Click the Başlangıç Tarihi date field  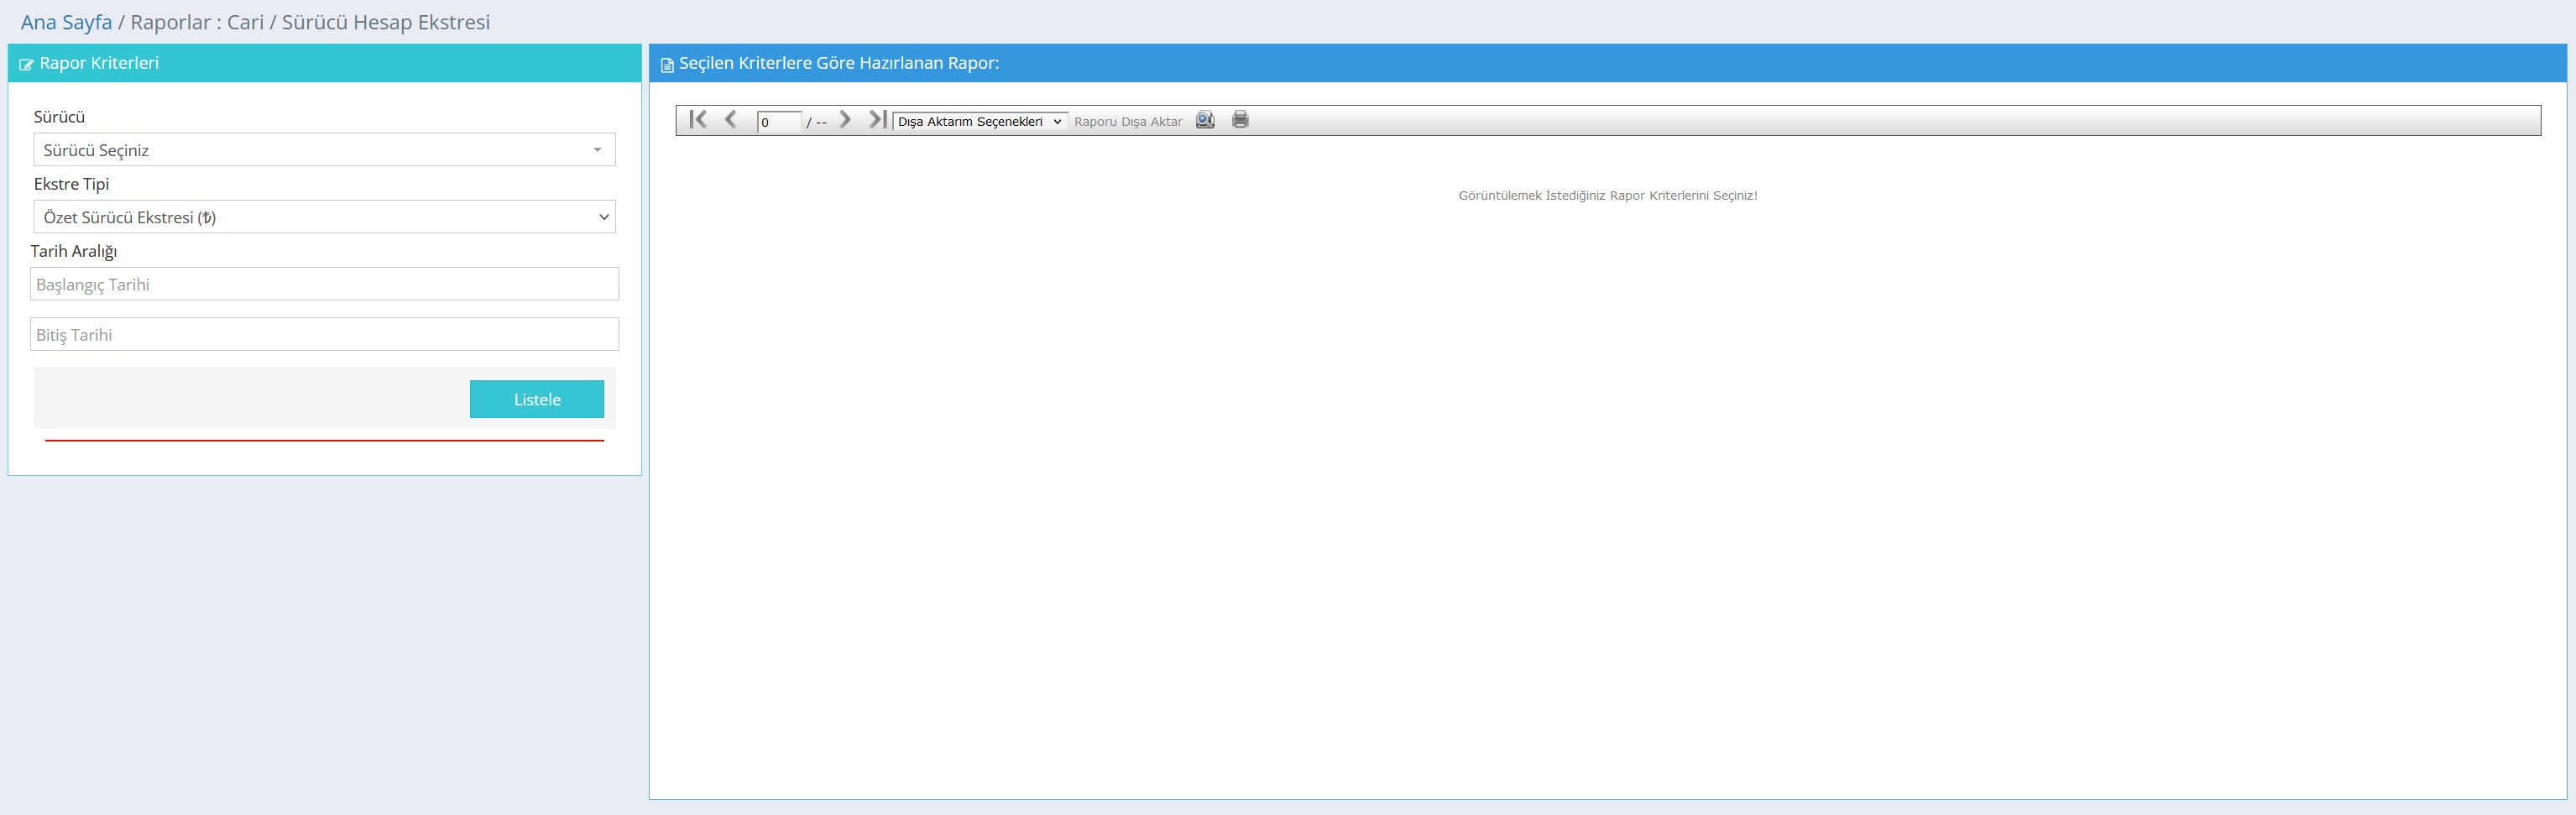tap(325, 284)
